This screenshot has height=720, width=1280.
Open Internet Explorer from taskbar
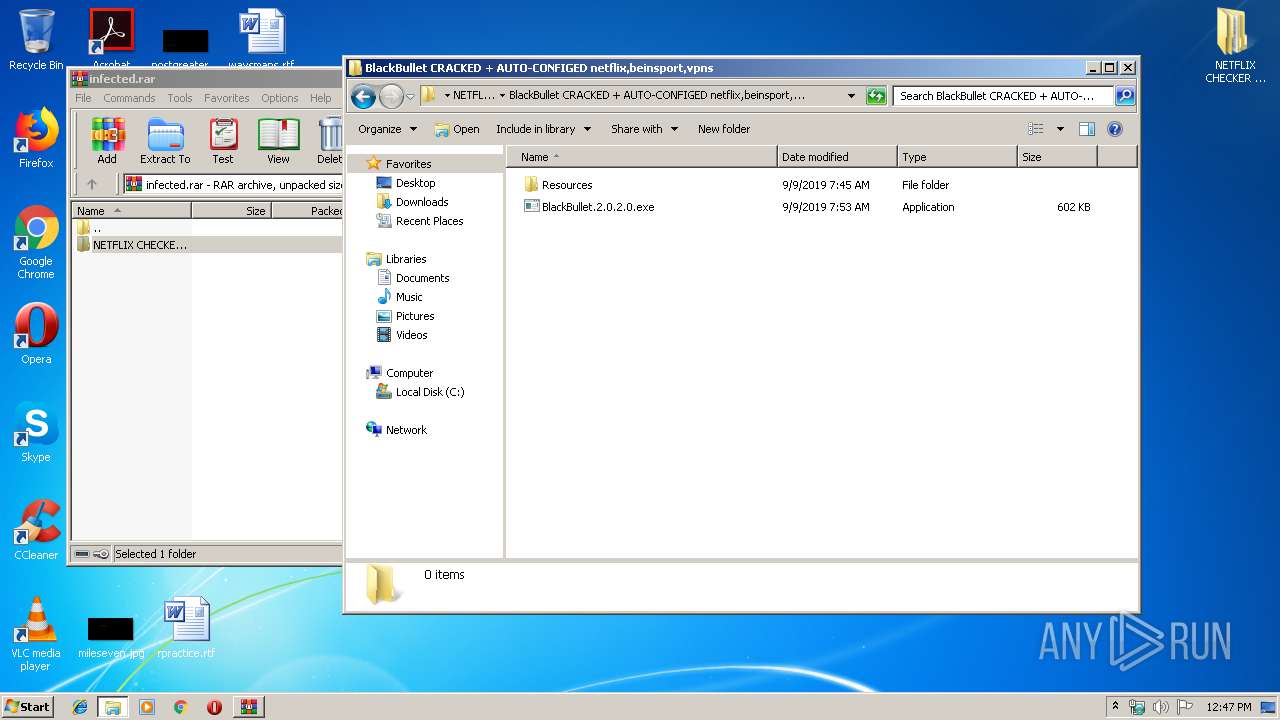(80, 707)
